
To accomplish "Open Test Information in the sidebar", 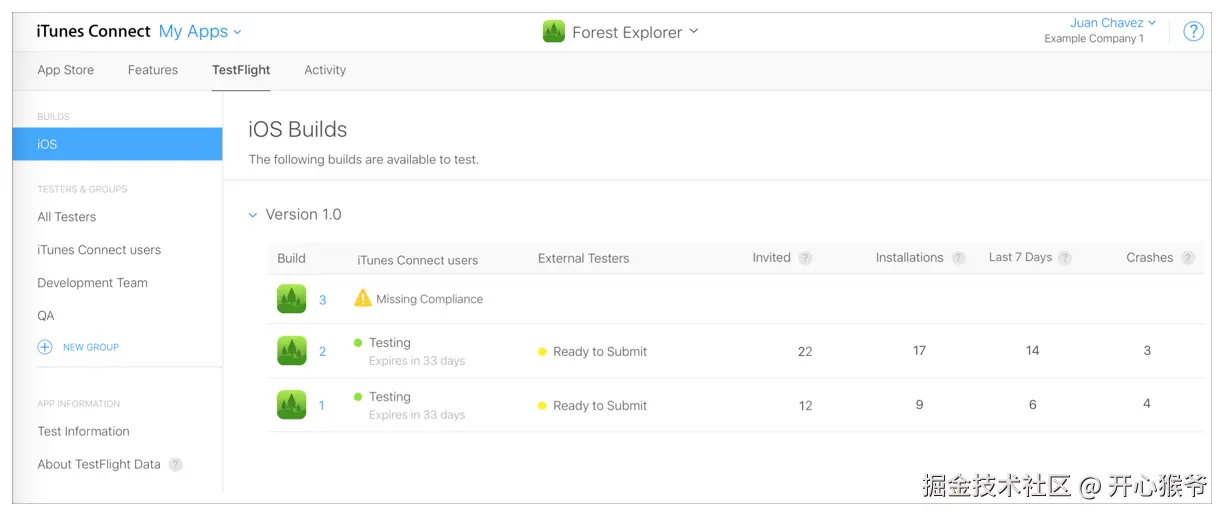I will pos(84,432).
